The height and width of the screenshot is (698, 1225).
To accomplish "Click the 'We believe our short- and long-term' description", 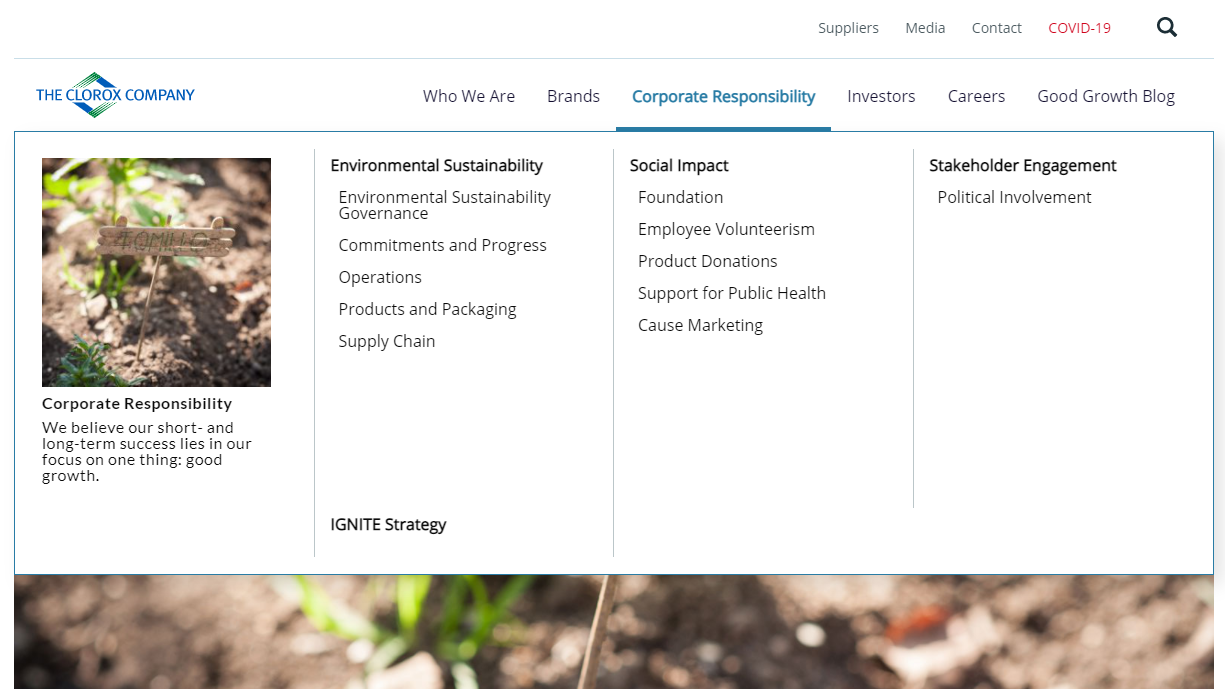I will pyautogui.click(x=147, y=452).
